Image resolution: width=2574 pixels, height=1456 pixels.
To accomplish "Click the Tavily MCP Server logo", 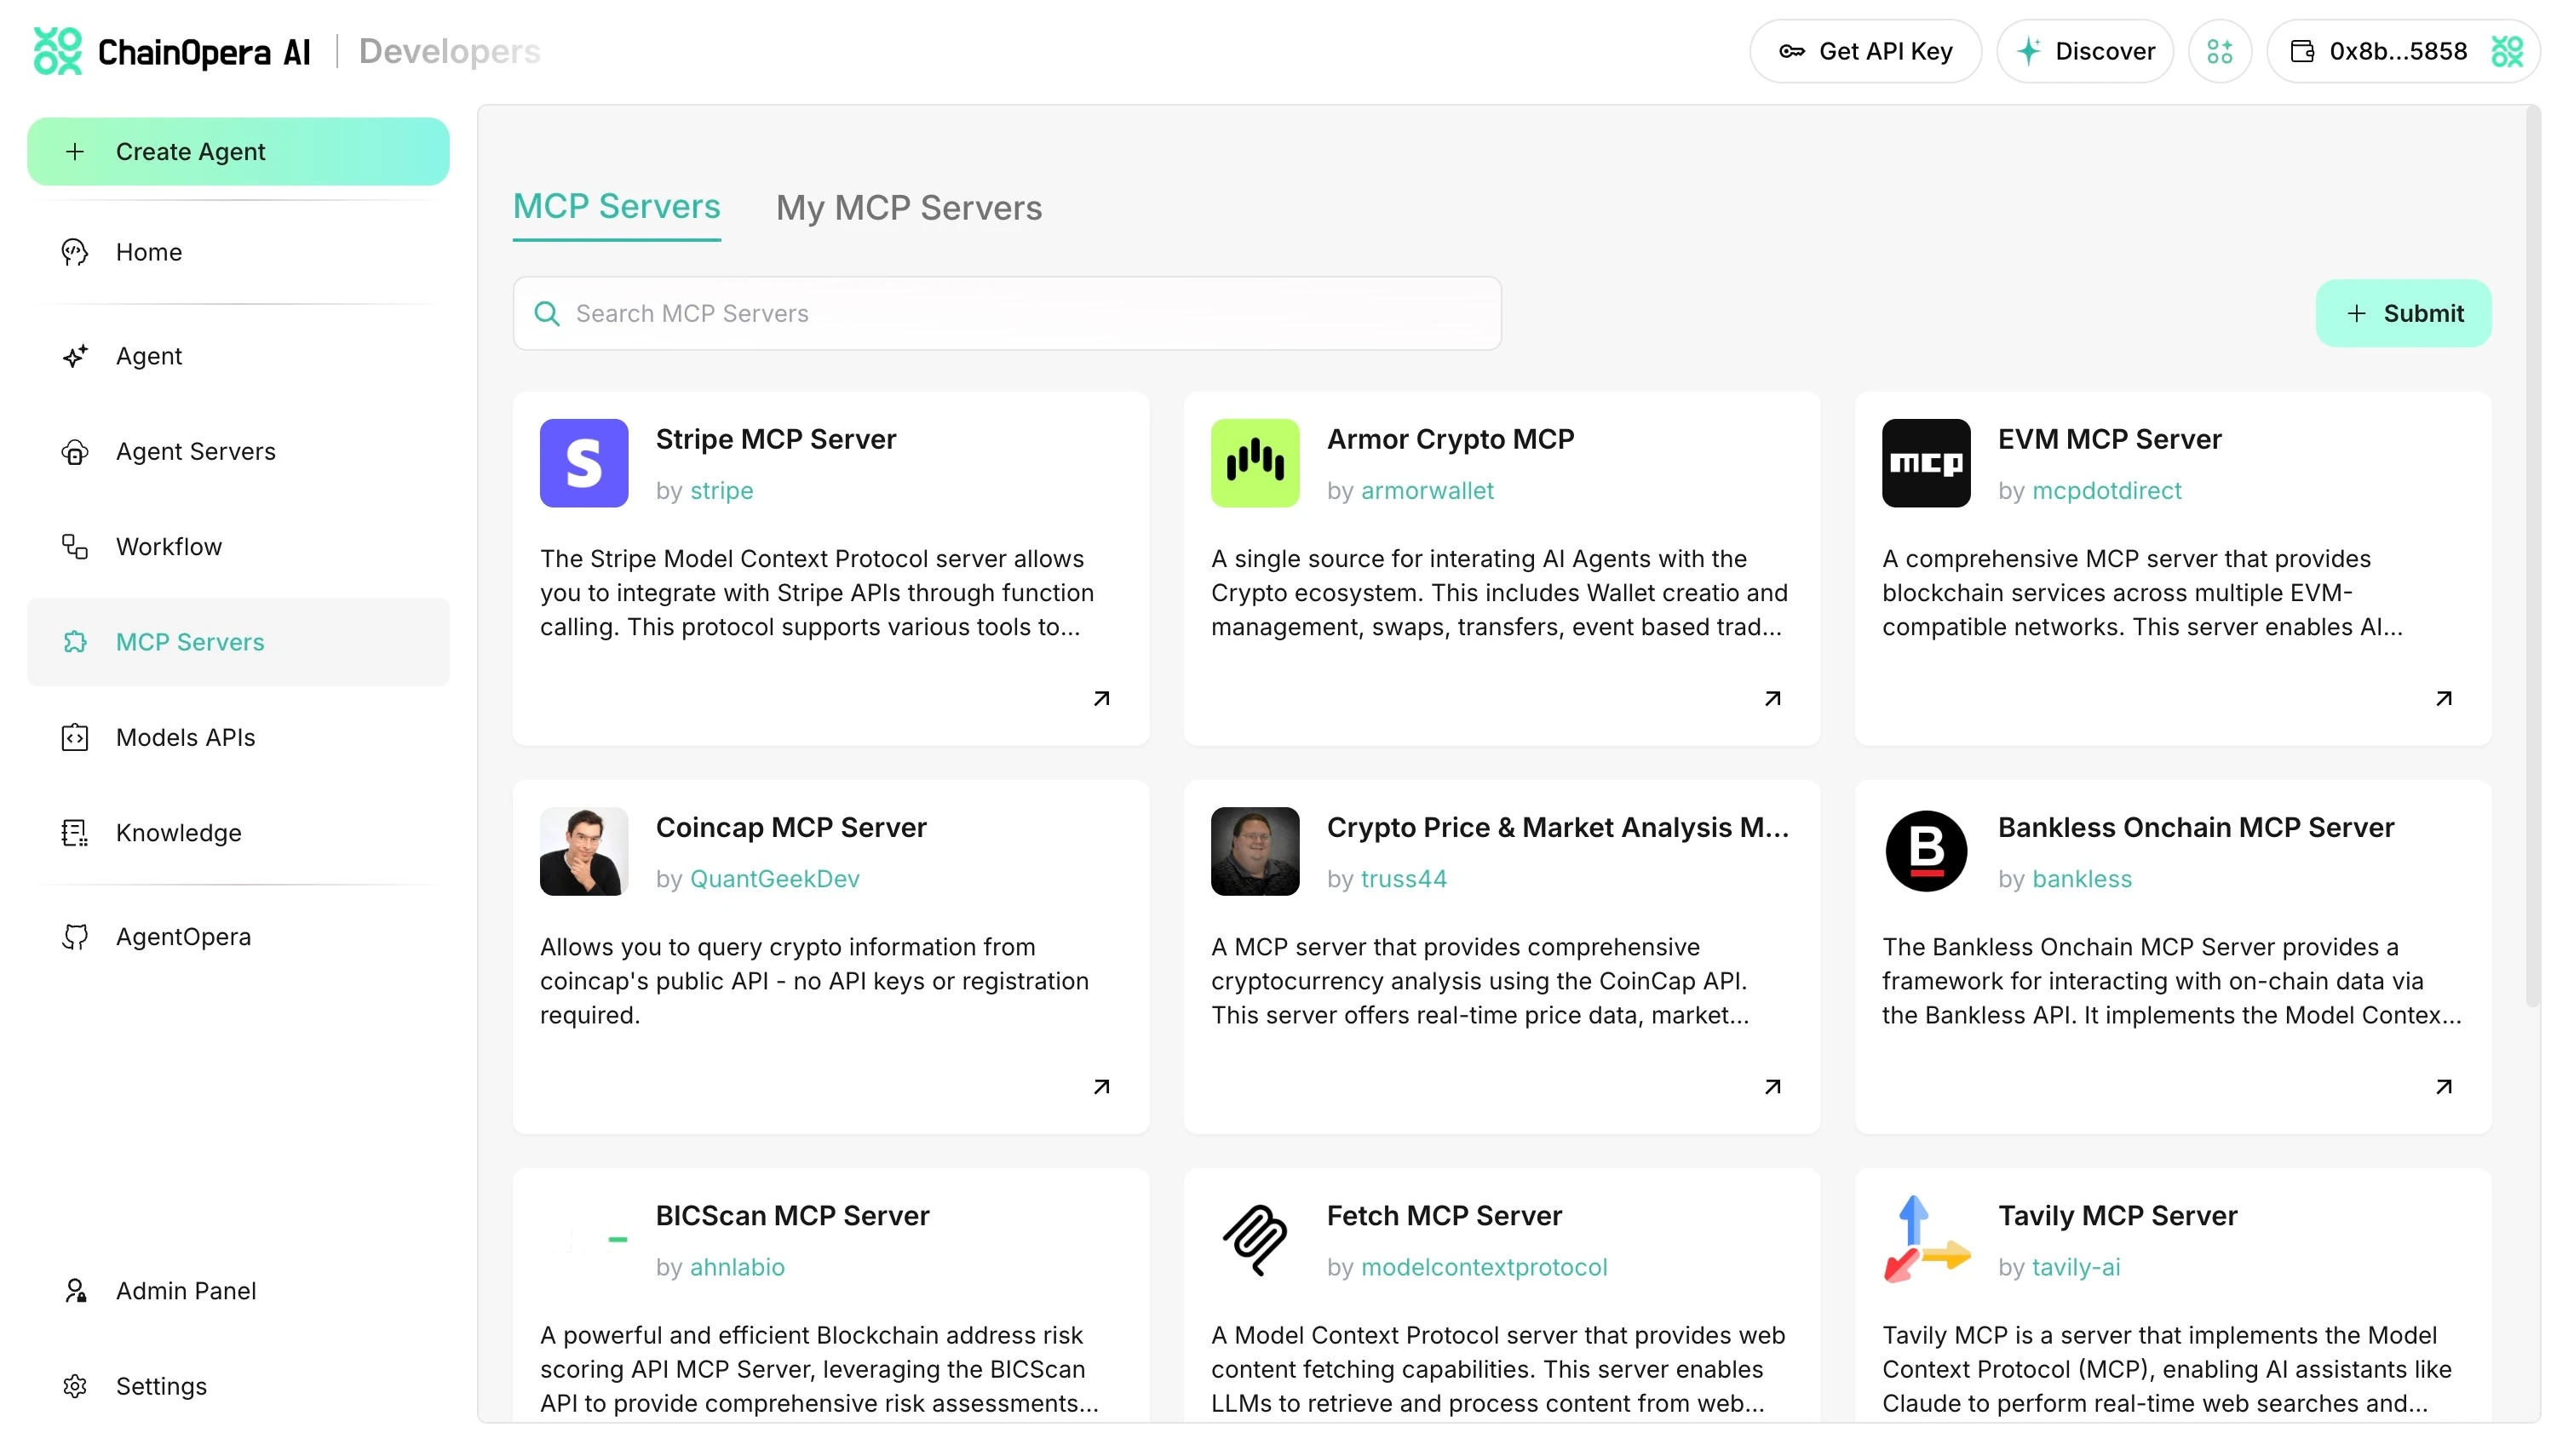I will tap(1925, 1239).
